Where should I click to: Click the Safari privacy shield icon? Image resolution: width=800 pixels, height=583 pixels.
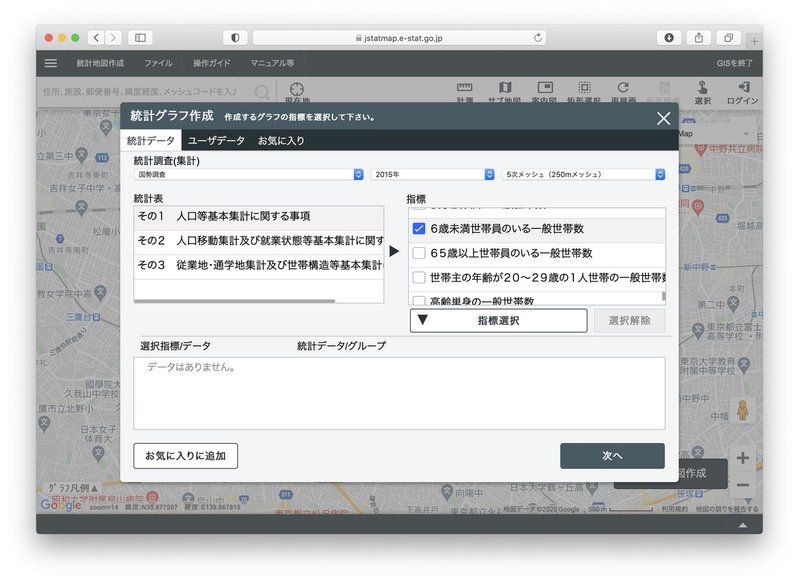coord(235,38)
